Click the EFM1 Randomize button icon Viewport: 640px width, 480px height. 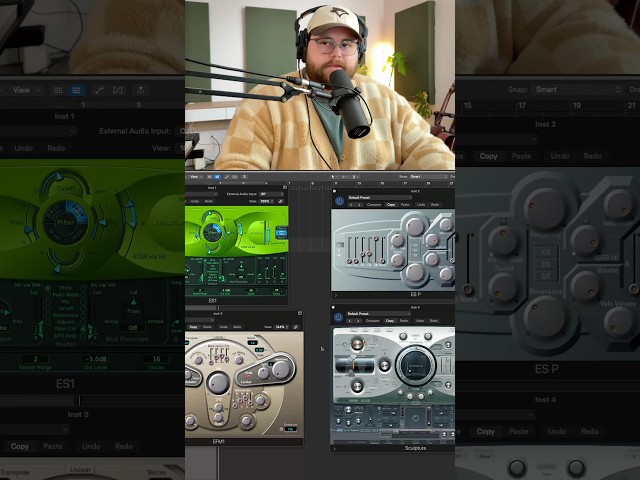(281, 429)
